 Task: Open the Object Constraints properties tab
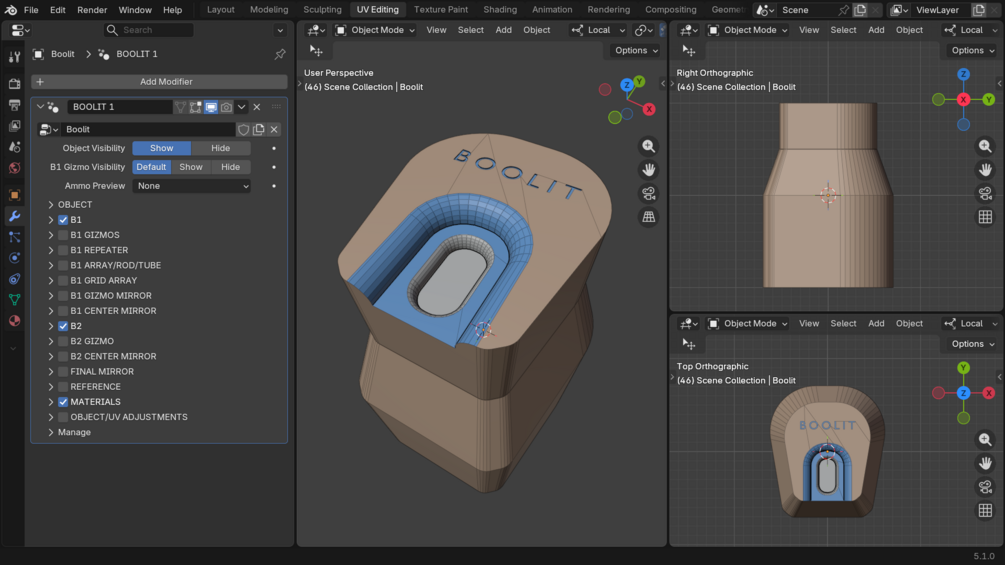[x=14, y=279]
